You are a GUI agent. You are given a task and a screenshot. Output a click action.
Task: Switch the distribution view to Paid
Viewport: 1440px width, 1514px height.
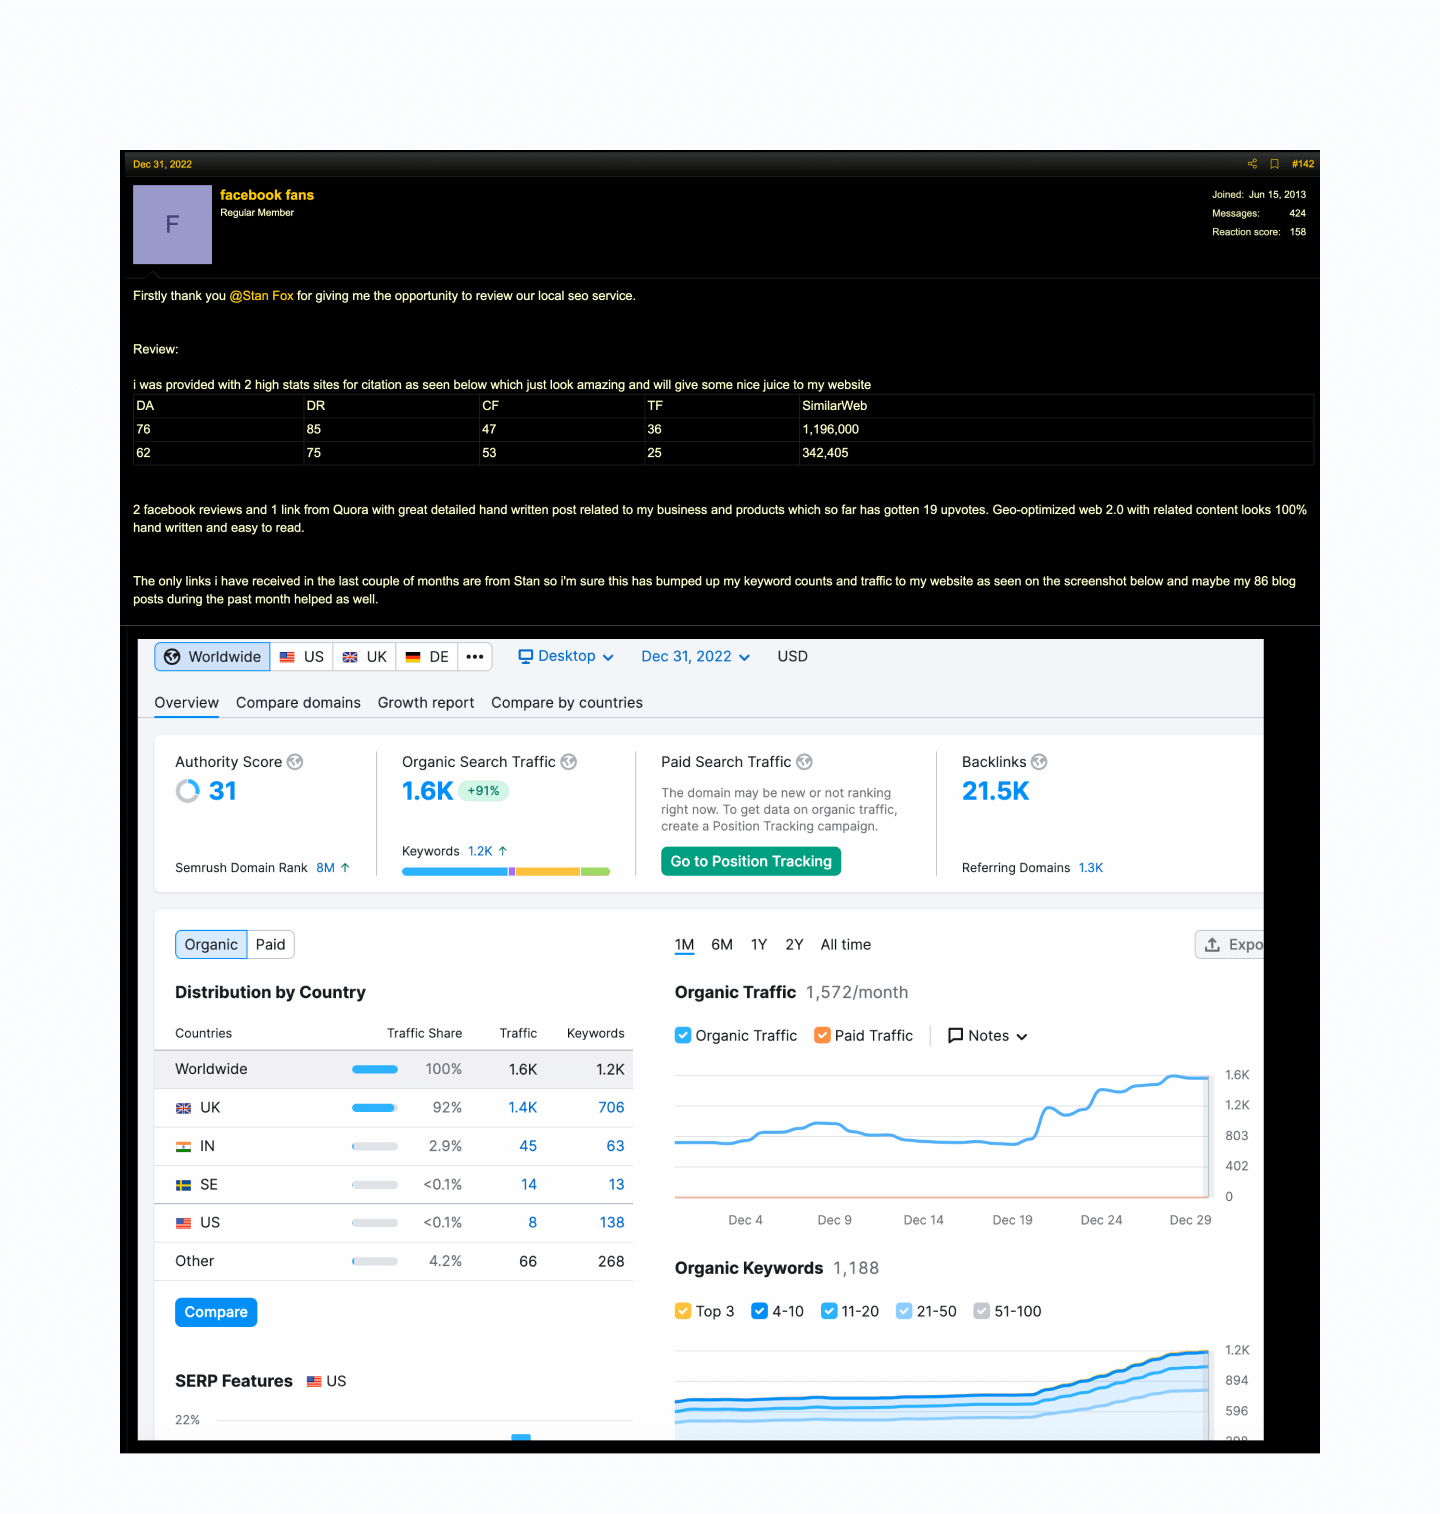(271, 945)
